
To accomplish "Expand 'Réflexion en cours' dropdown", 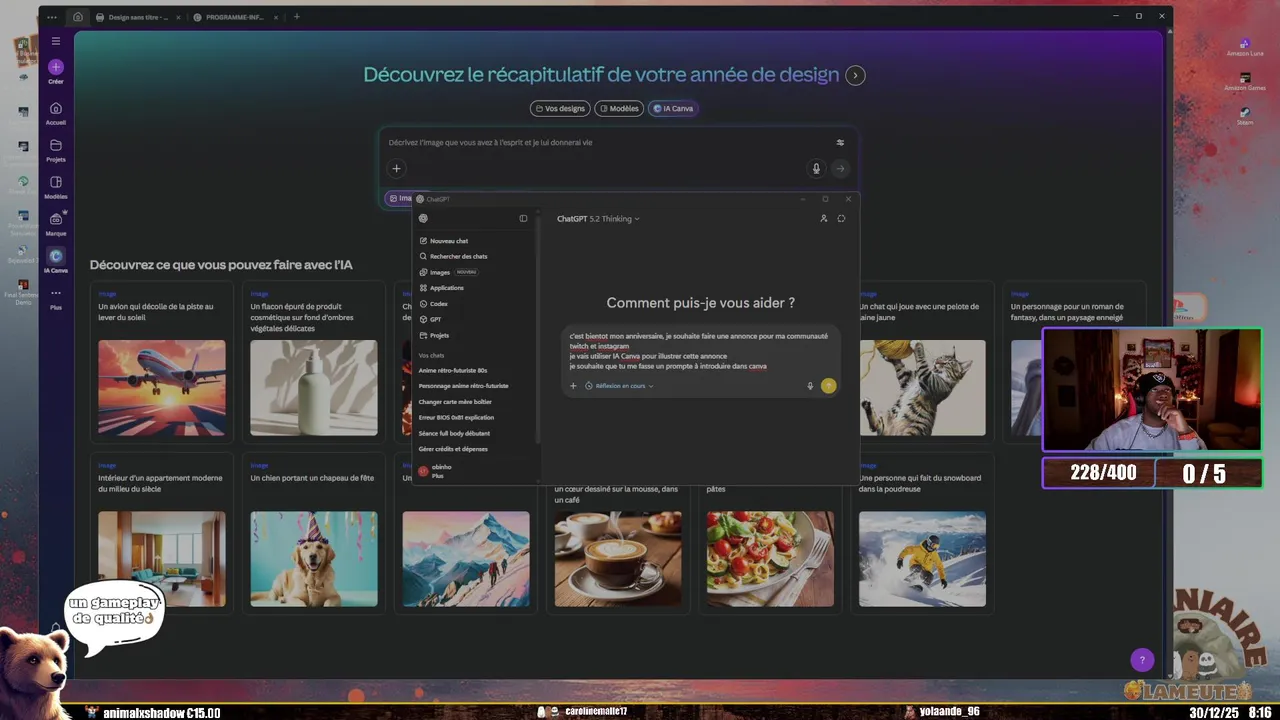I will tap(619, 386).
